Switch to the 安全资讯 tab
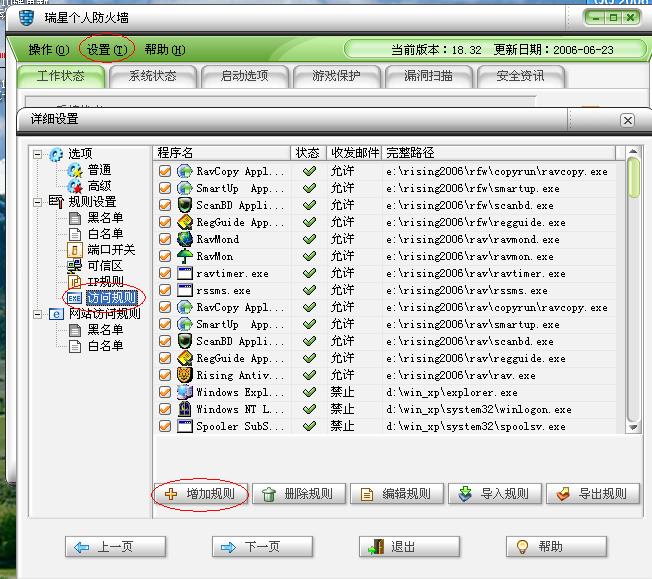This screenshot has width=652, height=579. pos(520,77)
